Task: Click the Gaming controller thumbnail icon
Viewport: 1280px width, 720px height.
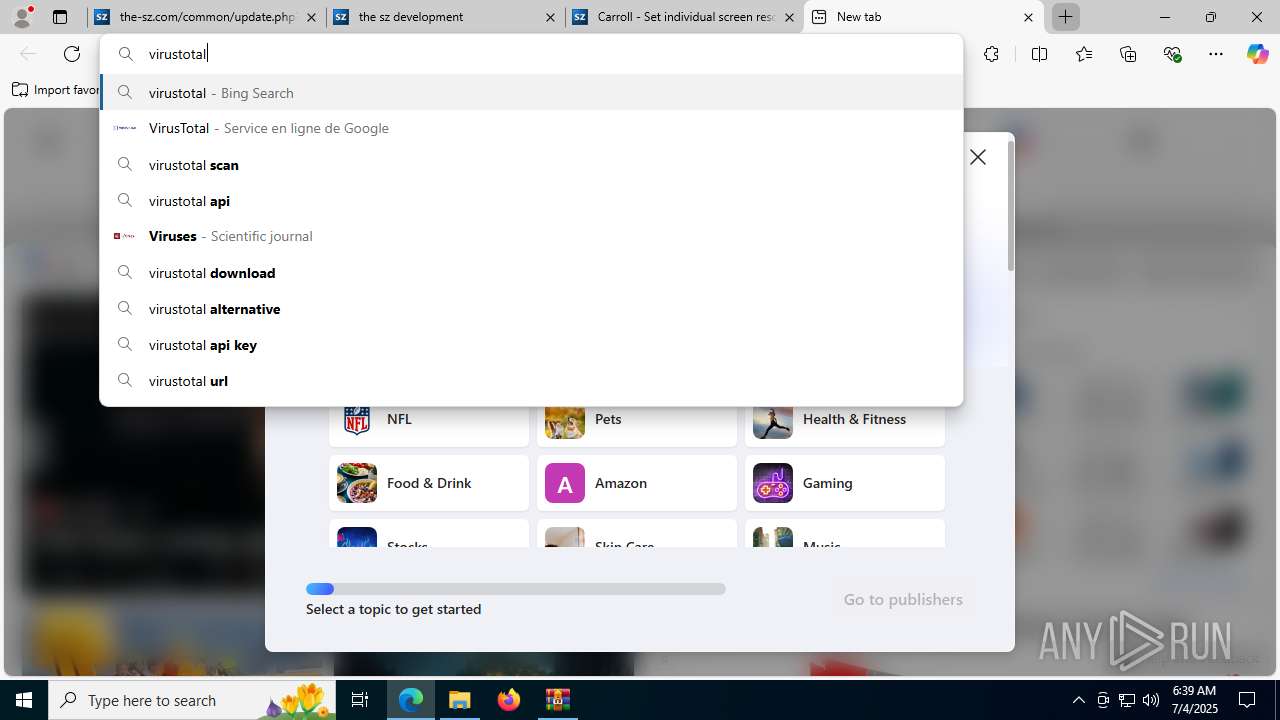Action: [773, 483]
